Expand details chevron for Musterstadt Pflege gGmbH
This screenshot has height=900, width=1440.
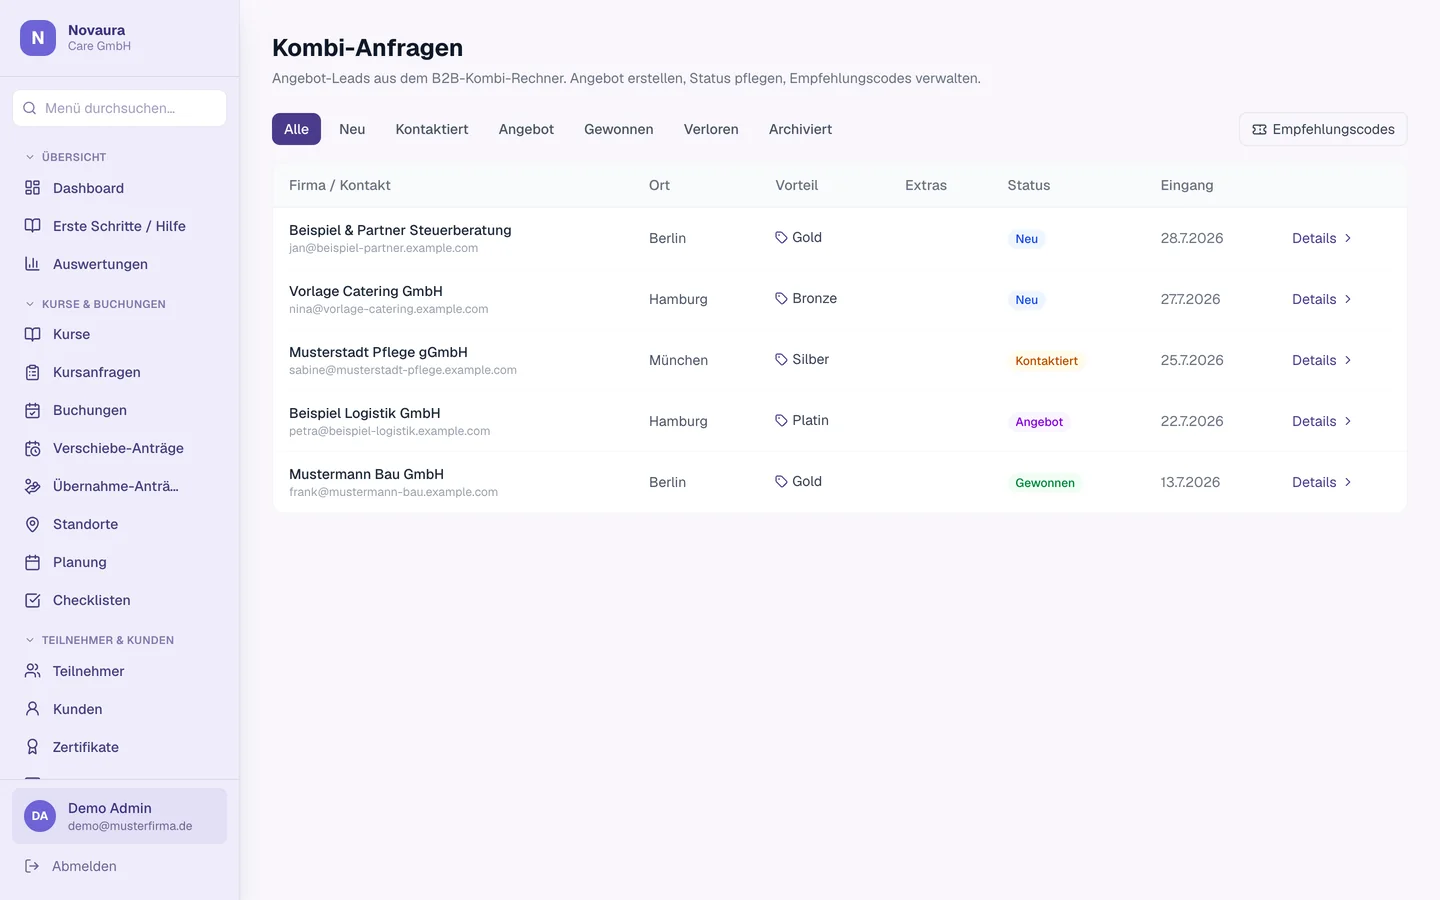[1348, 360]
